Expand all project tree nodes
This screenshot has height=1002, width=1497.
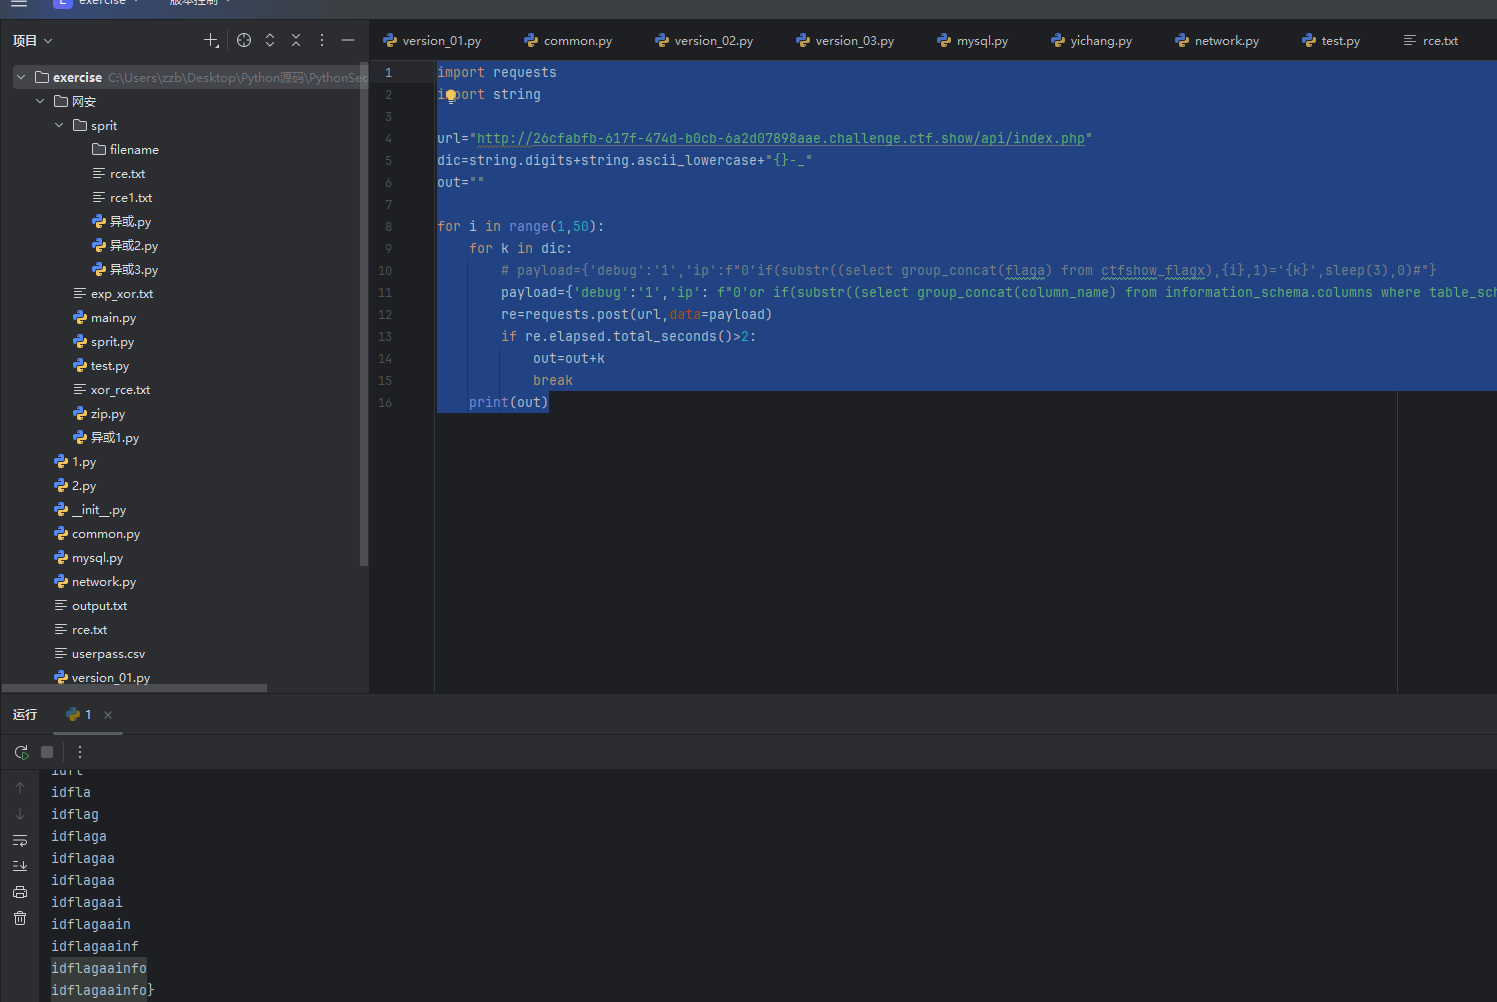click(270, 40)
